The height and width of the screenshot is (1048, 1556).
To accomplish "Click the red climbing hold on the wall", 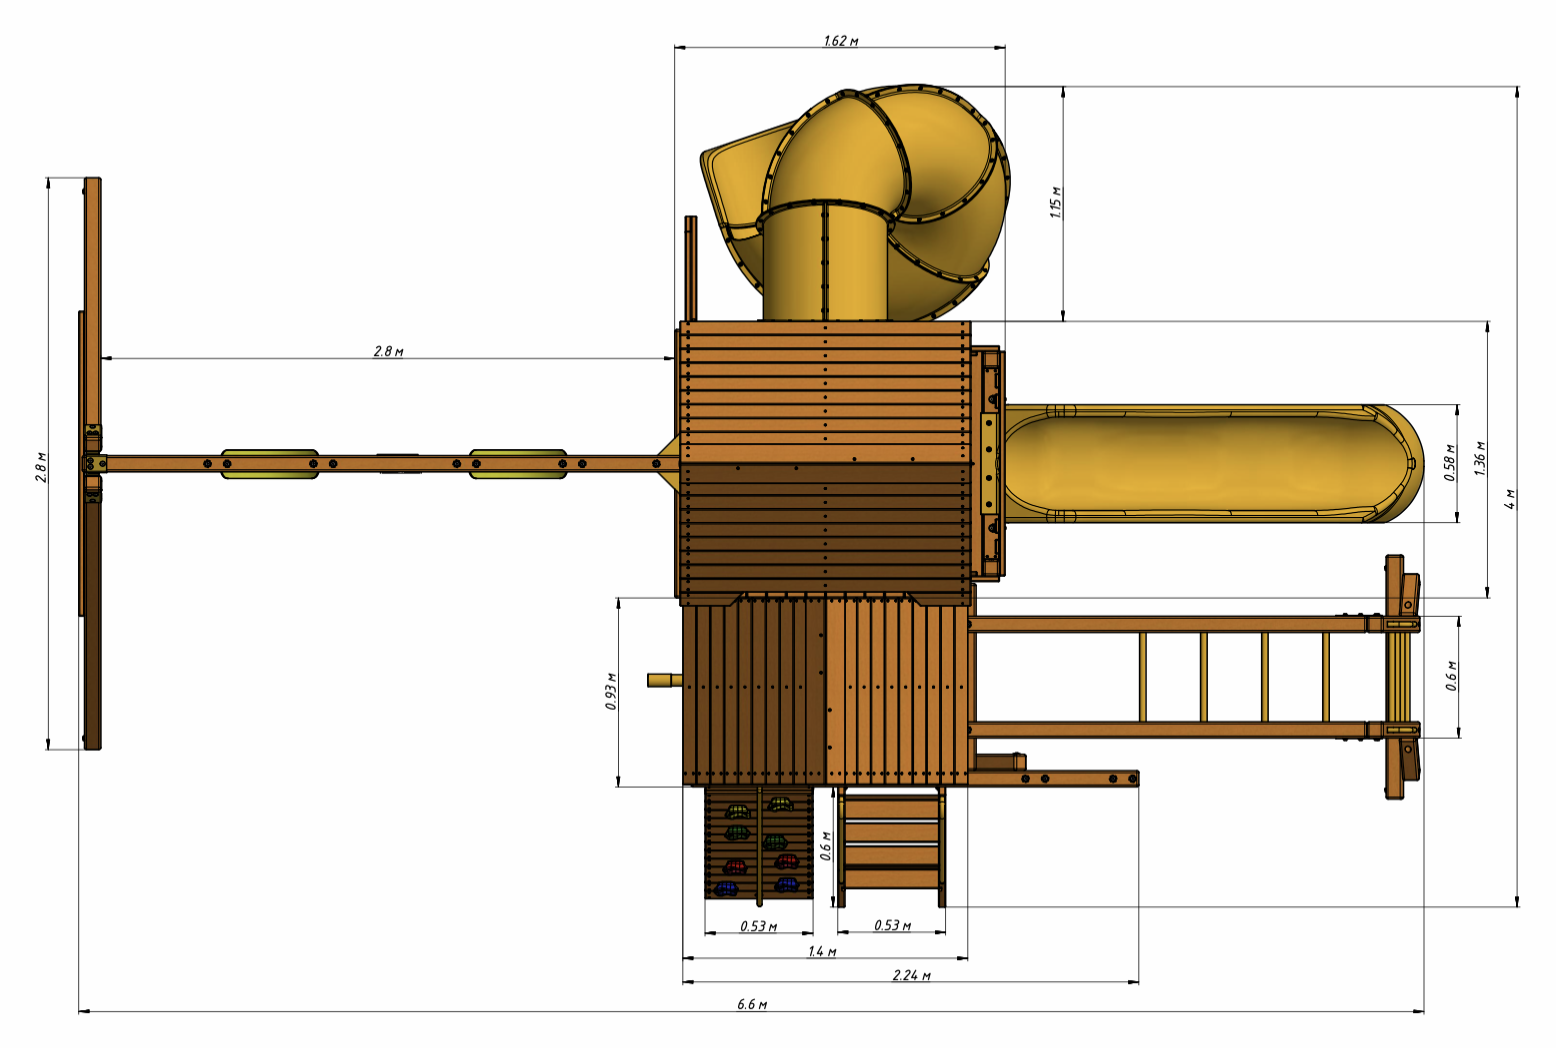I will point(736,866).
